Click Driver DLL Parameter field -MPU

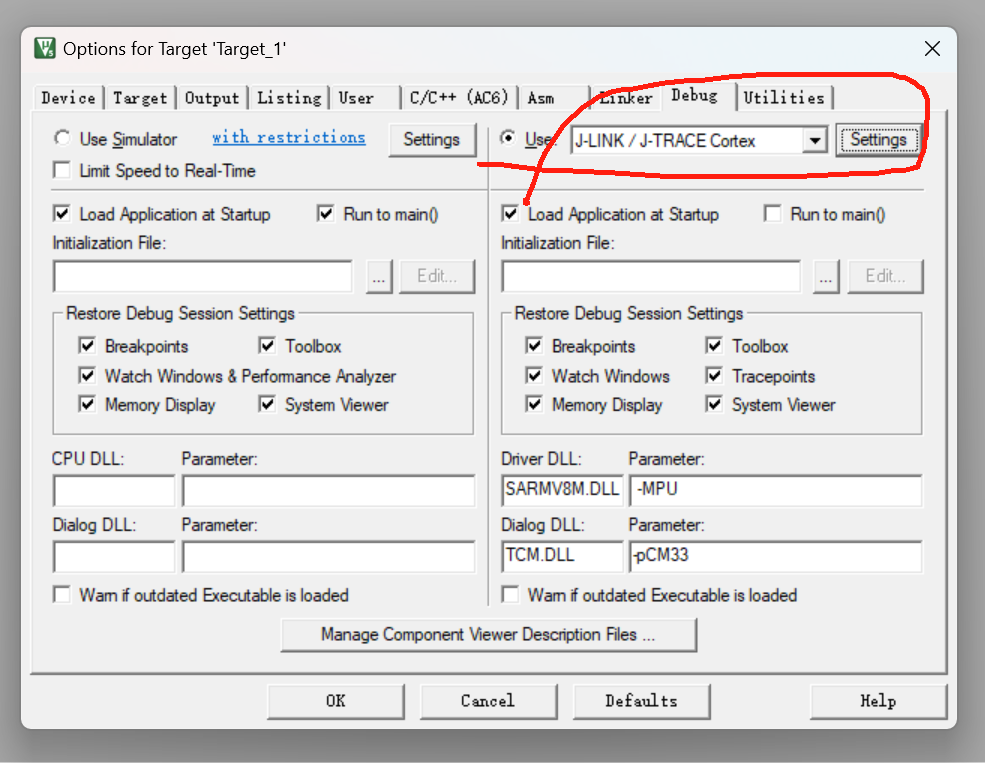click(x=776, y=490)
